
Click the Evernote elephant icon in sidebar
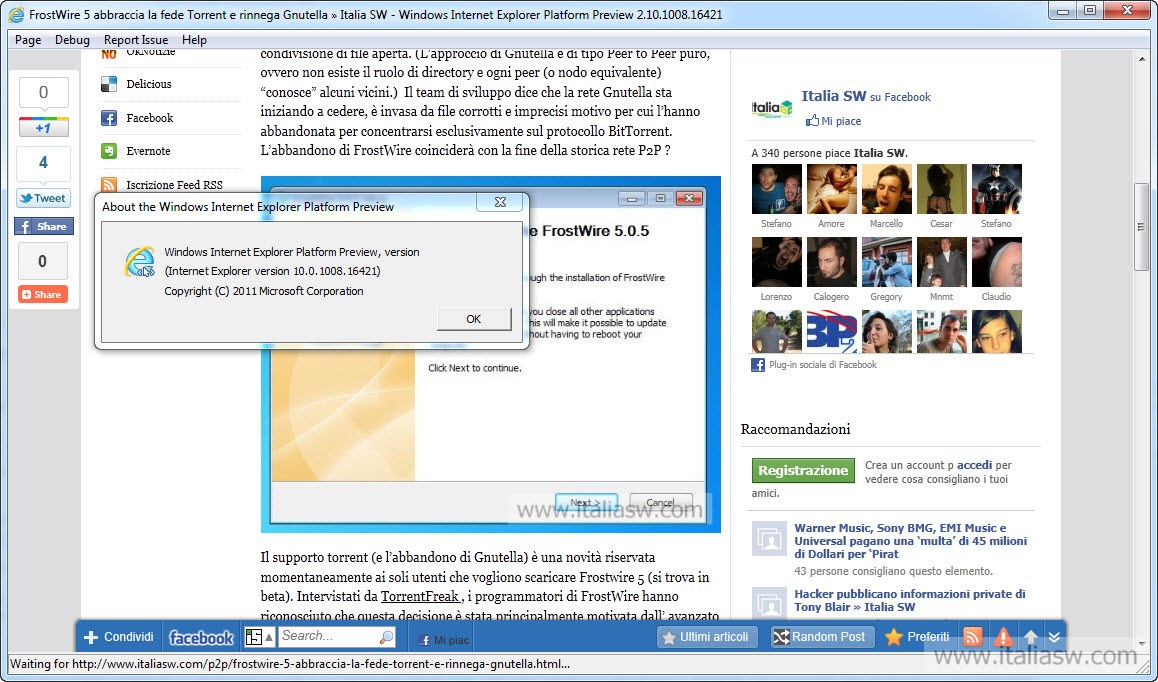(x=109, y=151)
